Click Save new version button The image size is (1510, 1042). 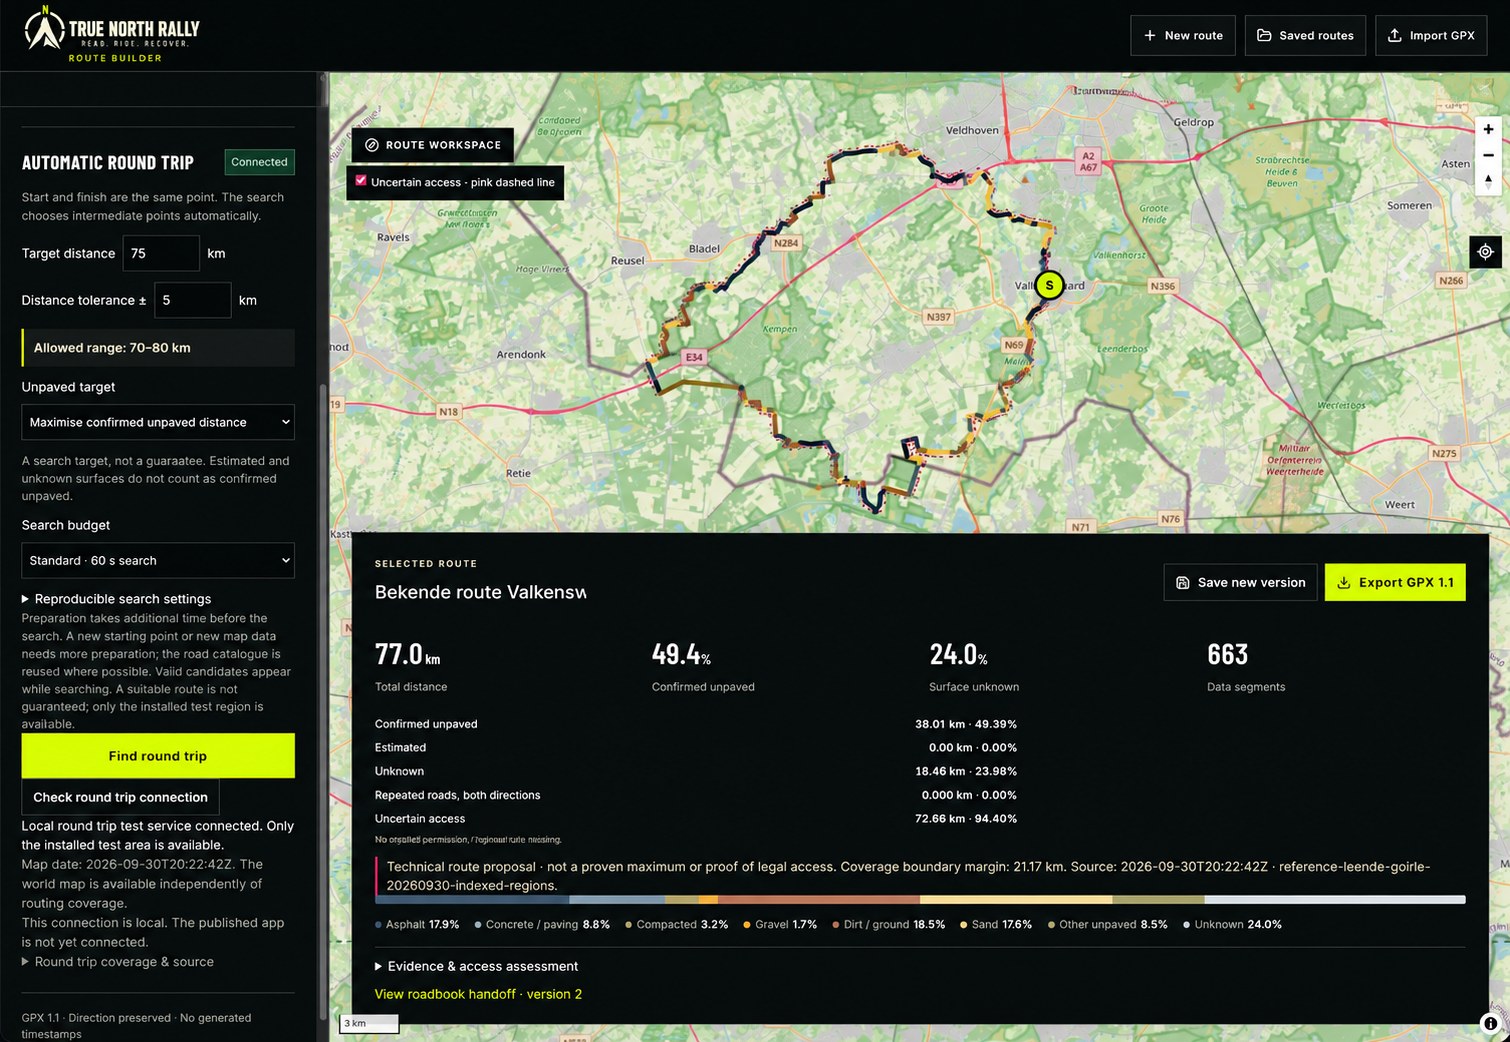pos(1240,582)
